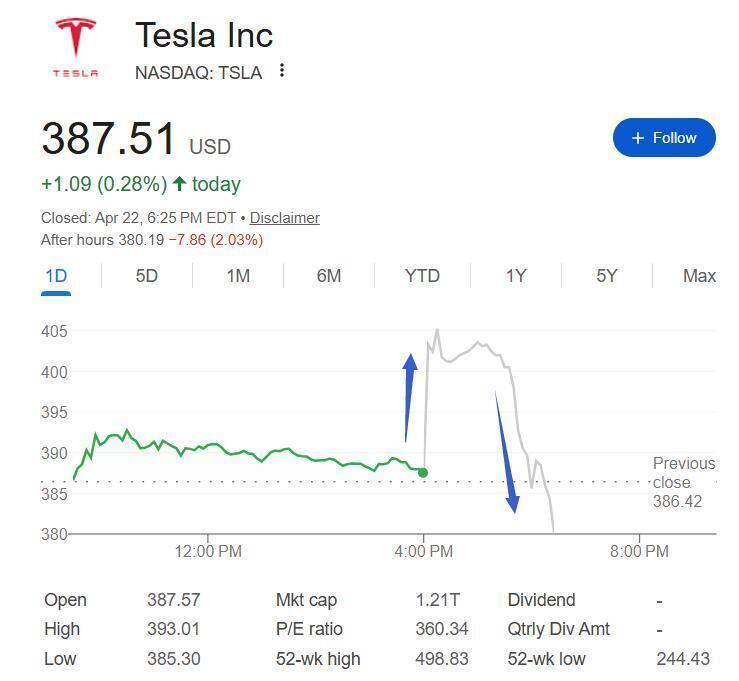This screenshot has width=739, height=681.
Task: Switch to the 5Y chart tab
Action: (607, 276)
